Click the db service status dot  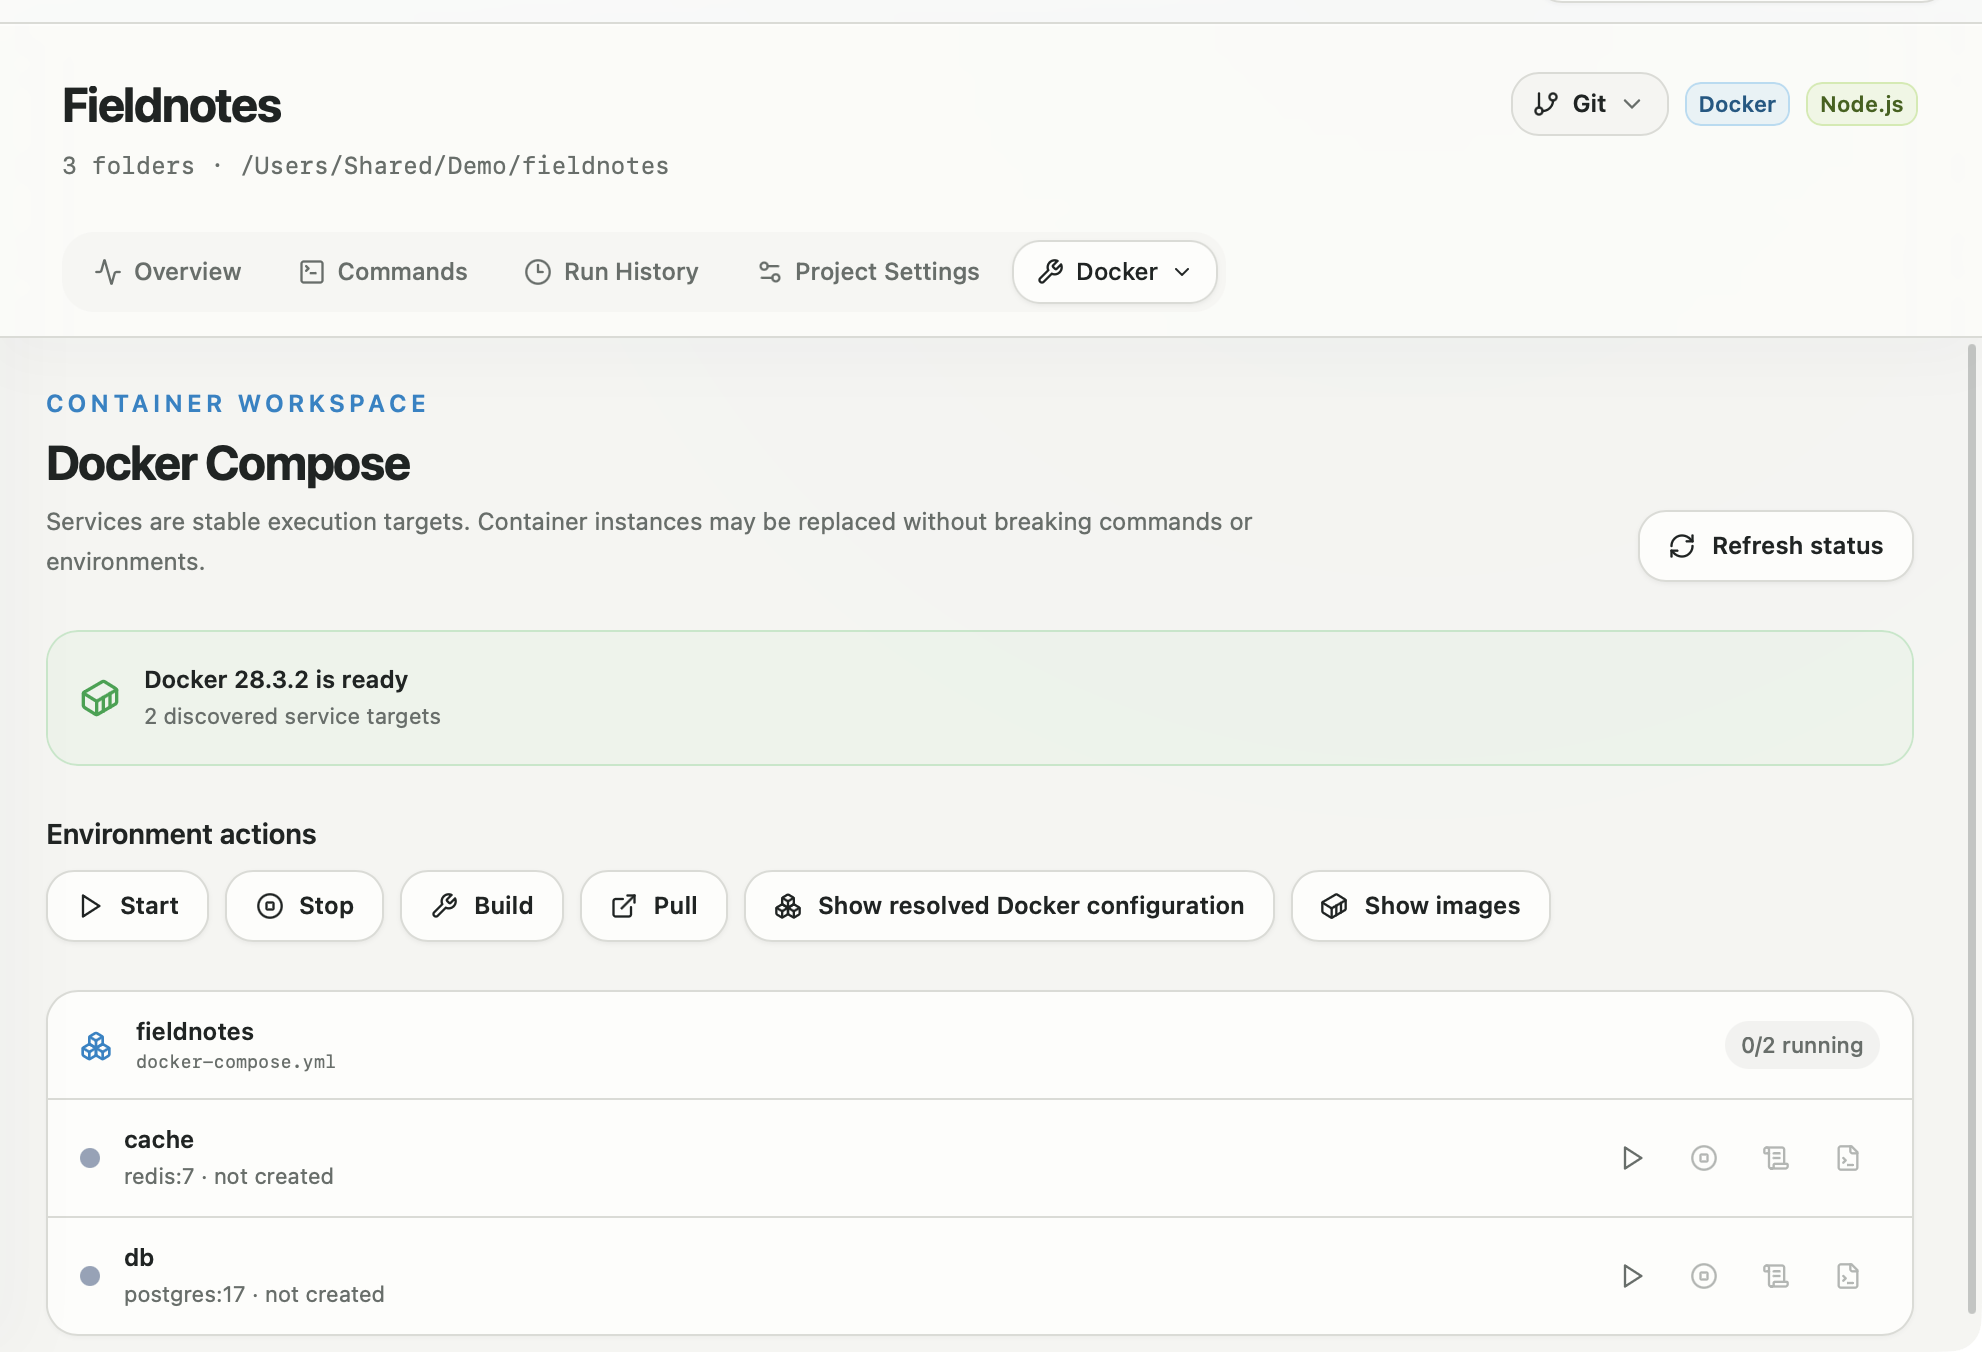(90, 1276)
